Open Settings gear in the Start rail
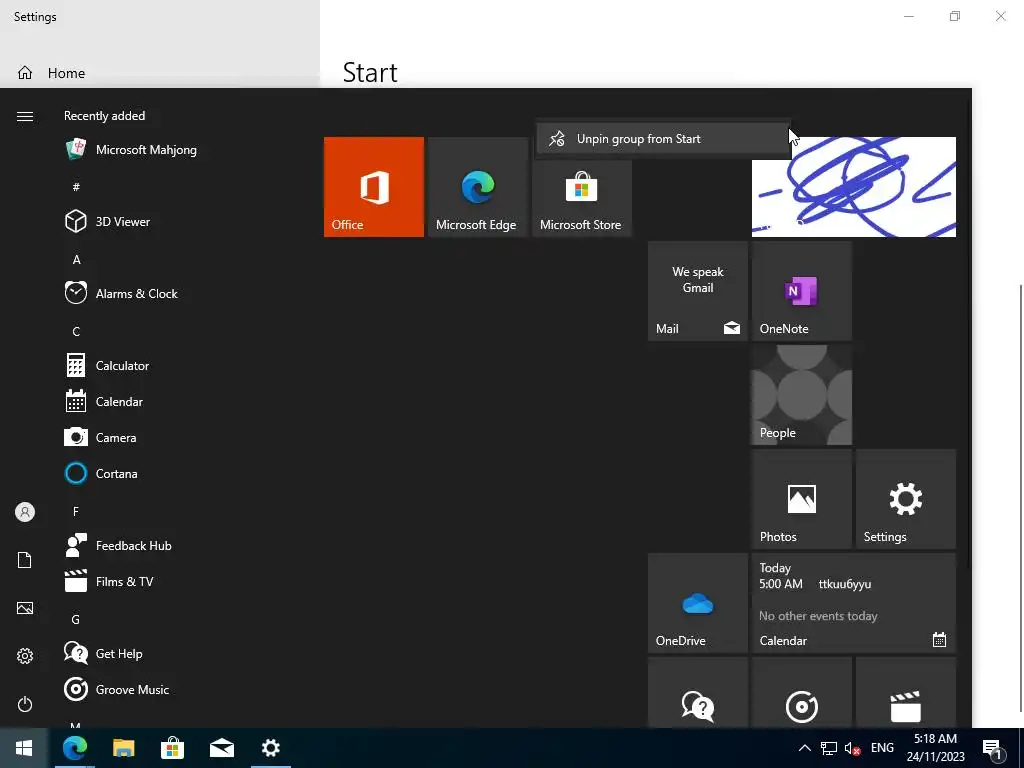Viewport: 1024px width, 768px height. click(x=25, y=656)
